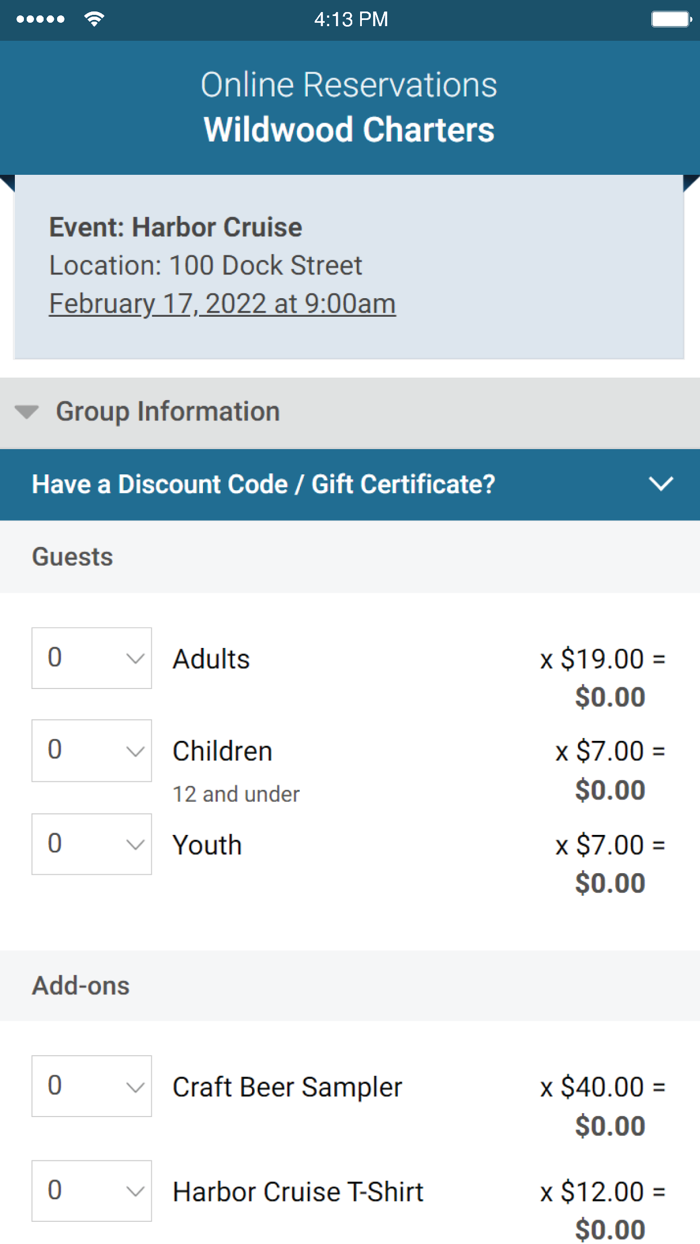Expand the Discount Code chevron
Screen dimensions: 700x1244
click(661, 484)
